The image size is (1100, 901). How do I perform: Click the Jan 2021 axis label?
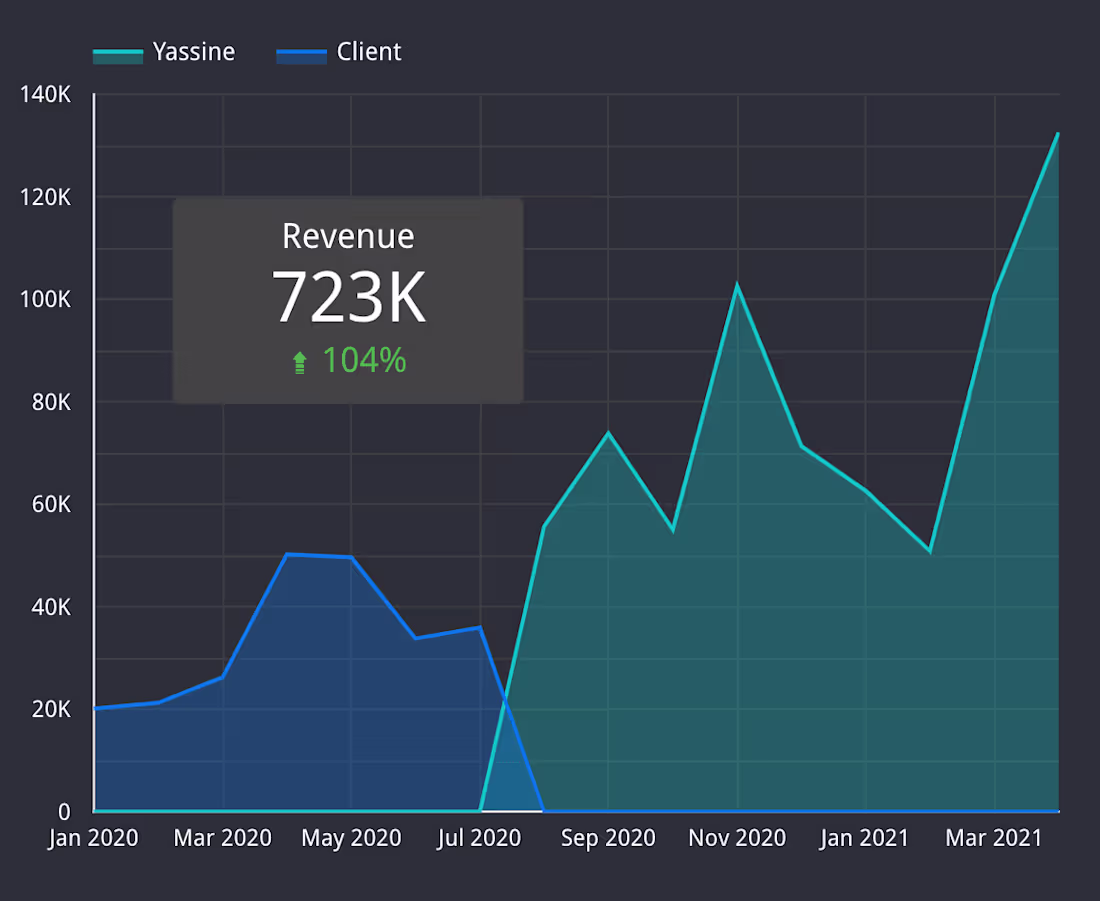(x=864, y=838)
